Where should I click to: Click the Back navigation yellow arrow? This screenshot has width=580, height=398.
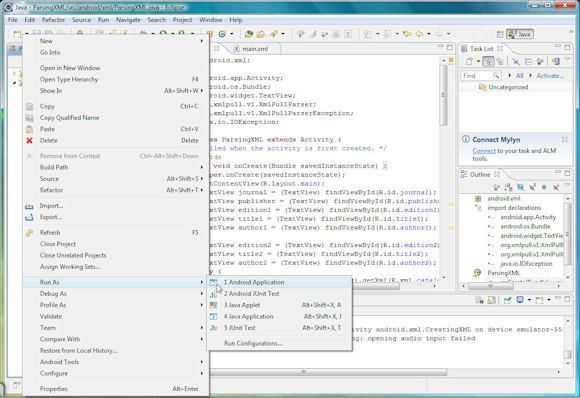point(419,34)
